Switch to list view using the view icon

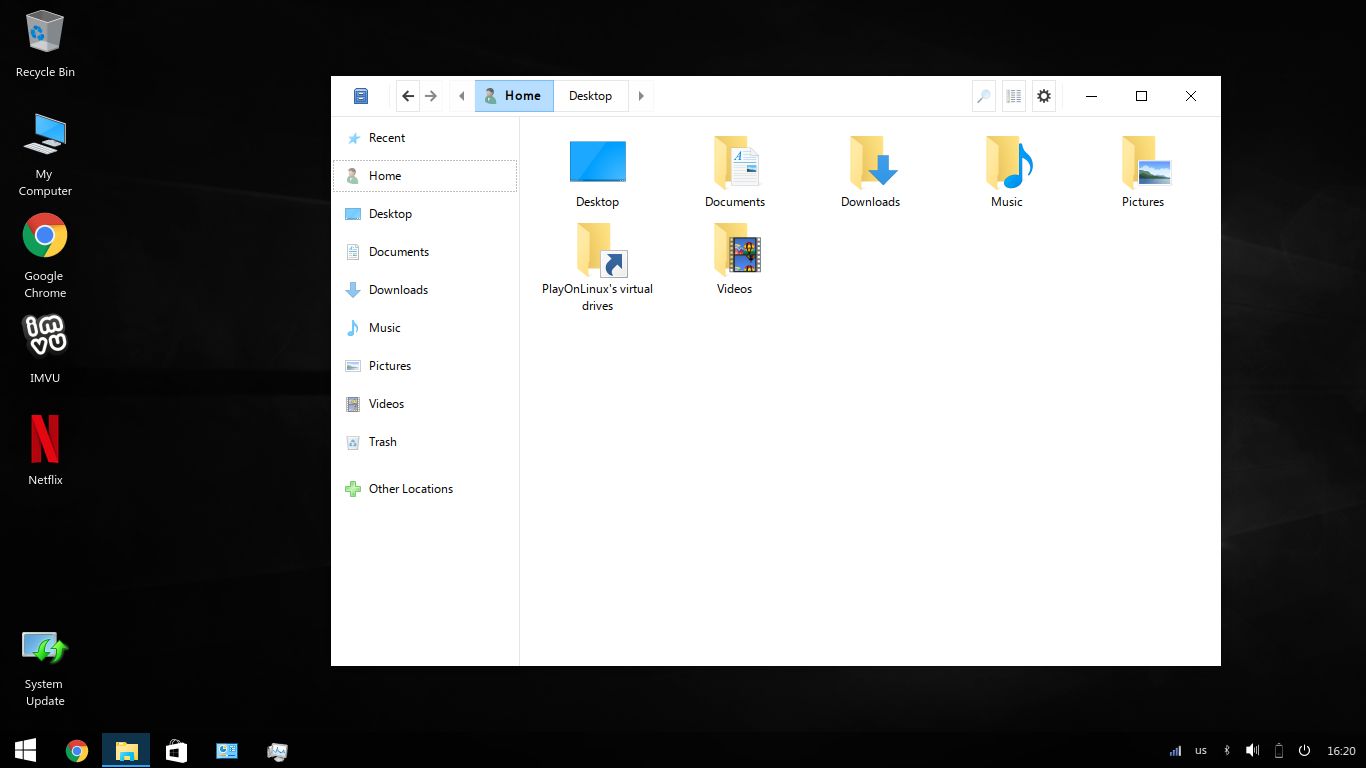coord(1013,96)
